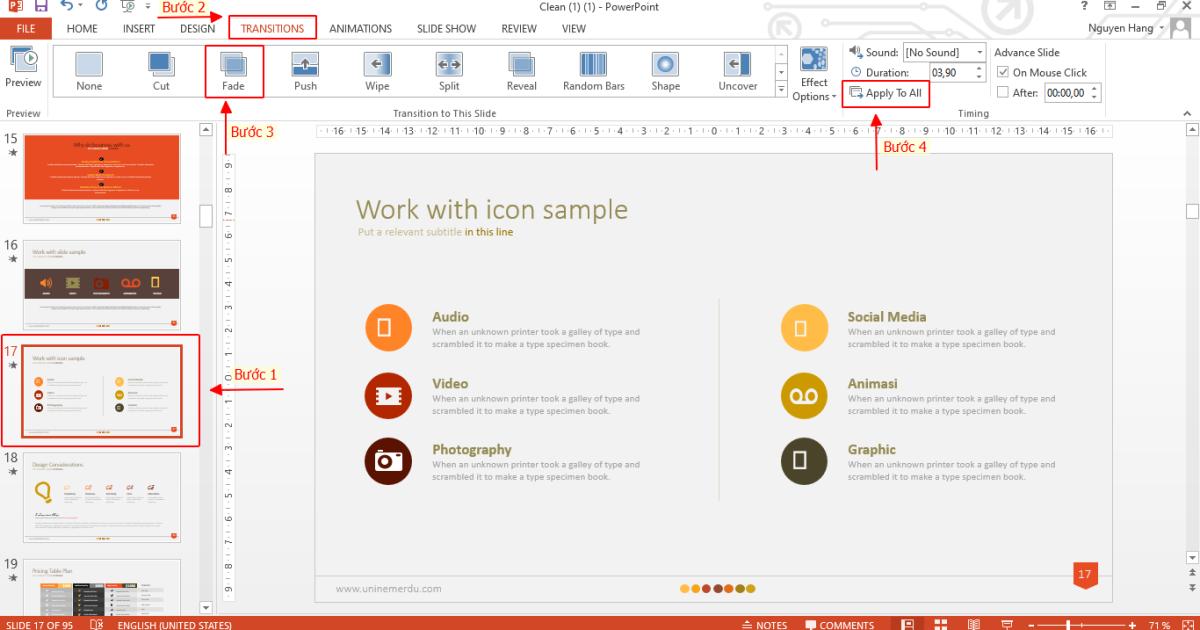Screen dimensions: 1200x630
Task: Apply the Push transition
Action: pos(305,70)
